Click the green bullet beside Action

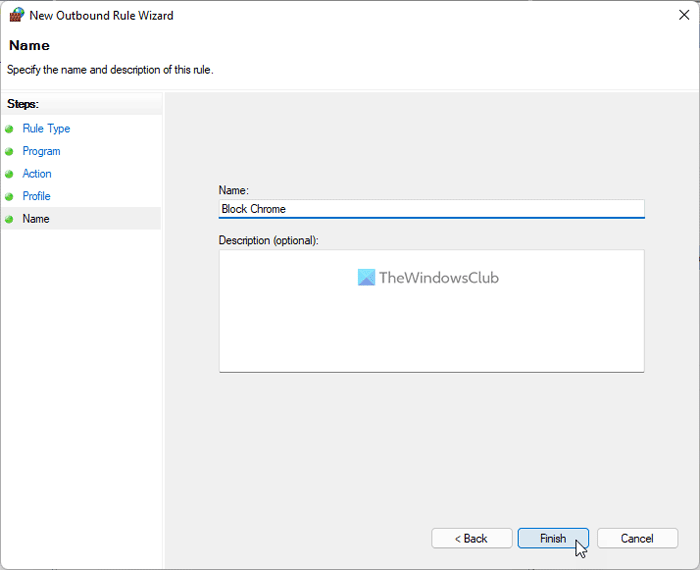[x=10, y=174]
